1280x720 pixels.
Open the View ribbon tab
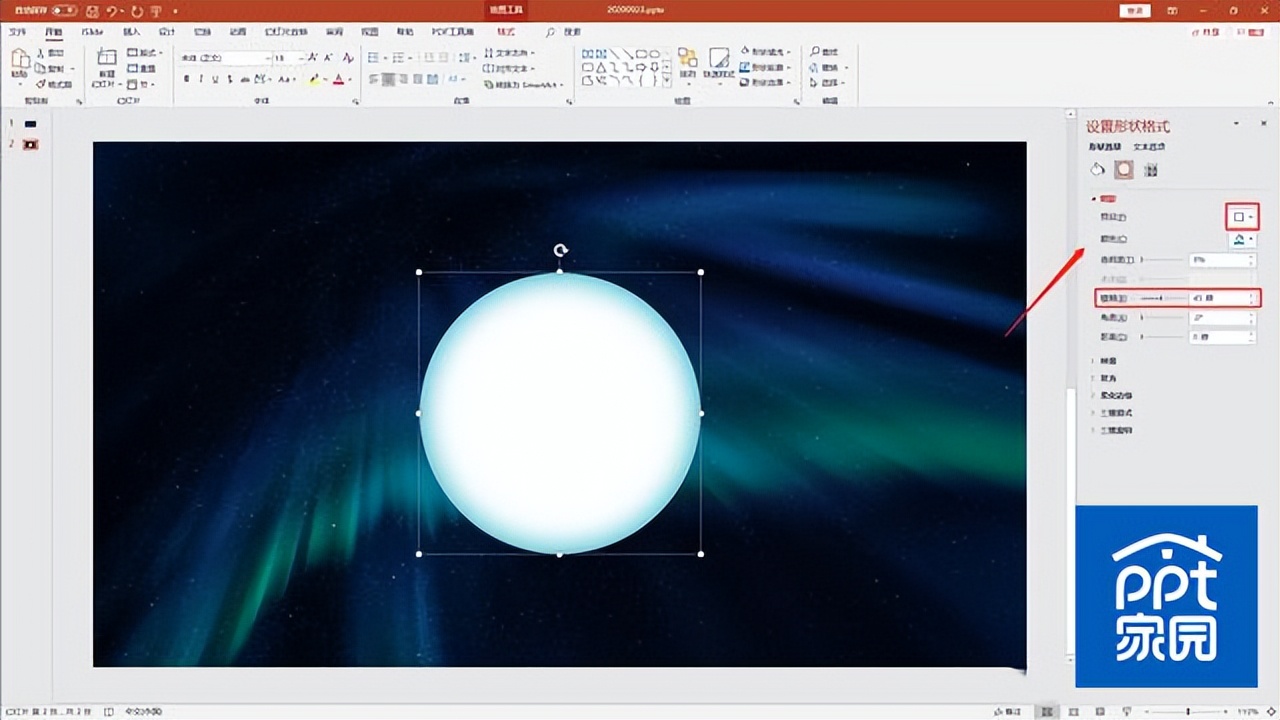369,32
